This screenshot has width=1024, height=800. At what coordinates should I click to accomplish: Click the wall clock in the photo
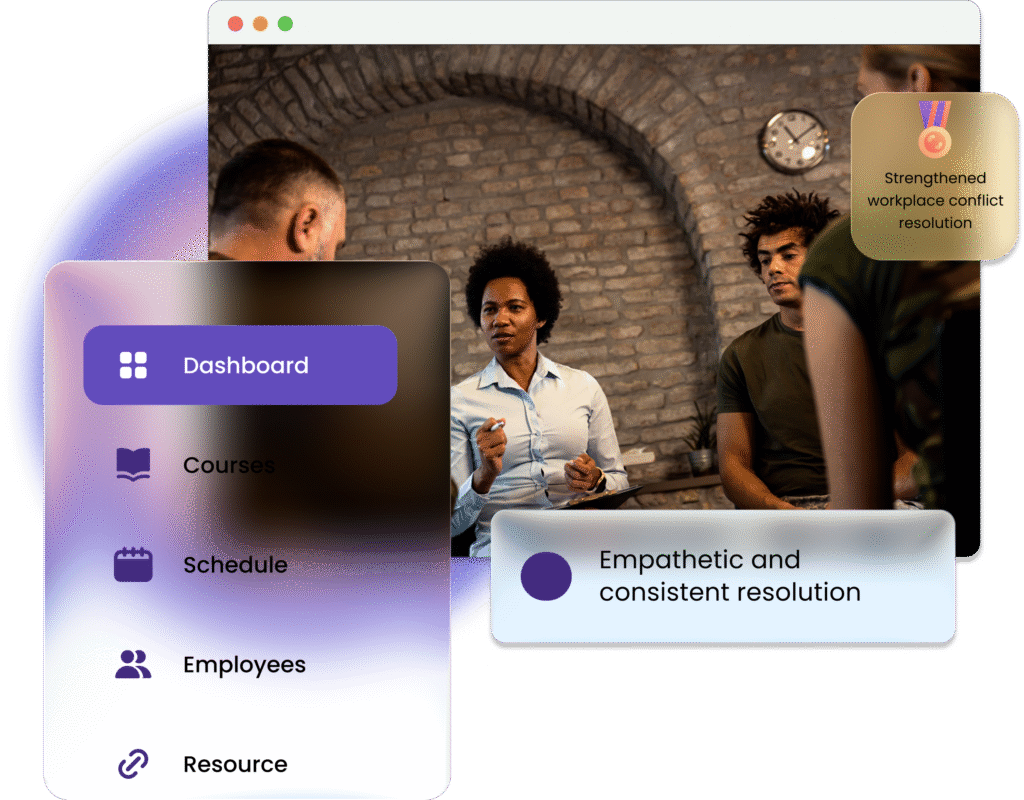[x=794, y=141]
